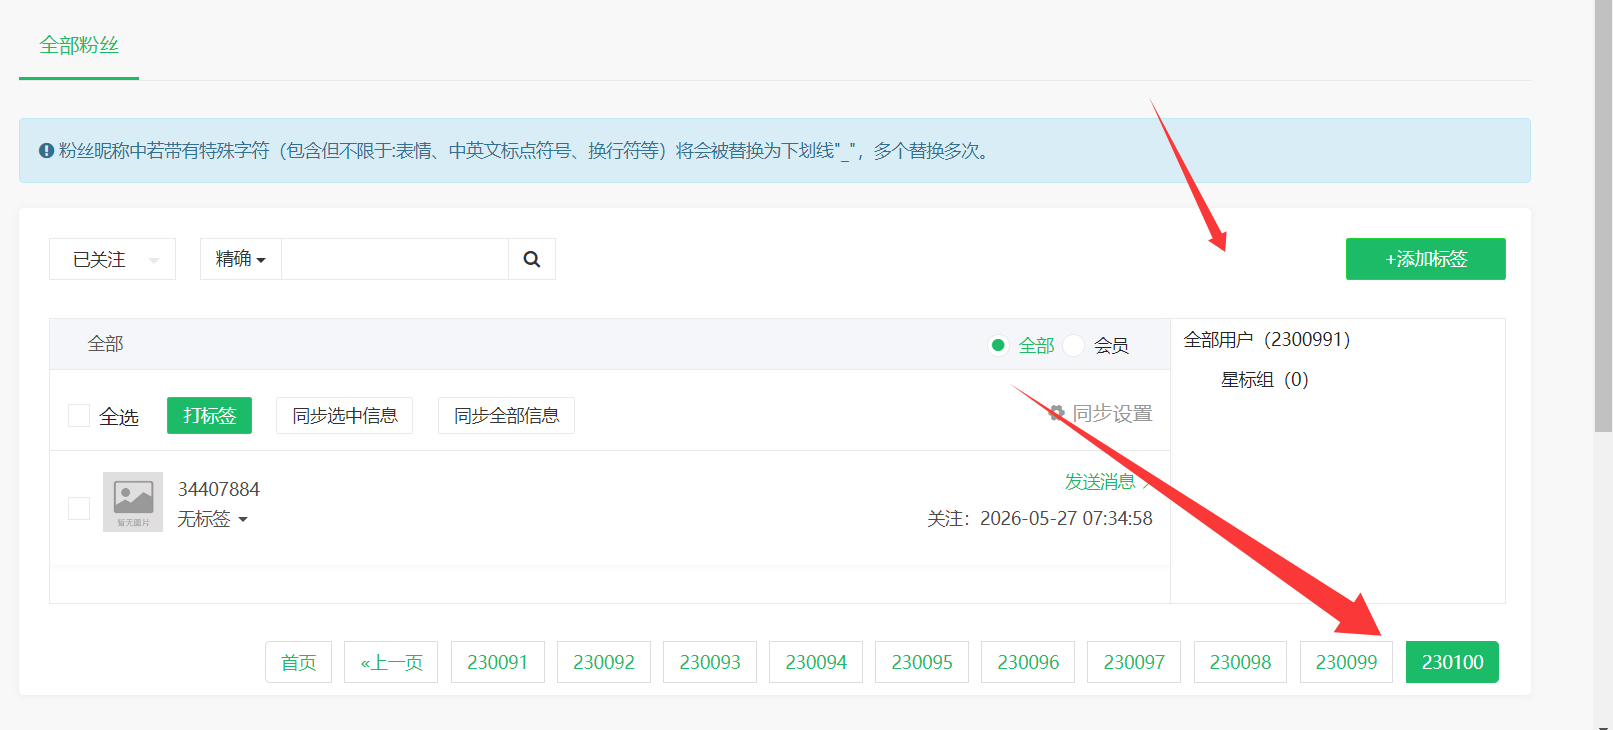
Task: Click current page 230100
Action: (1452, 662)
